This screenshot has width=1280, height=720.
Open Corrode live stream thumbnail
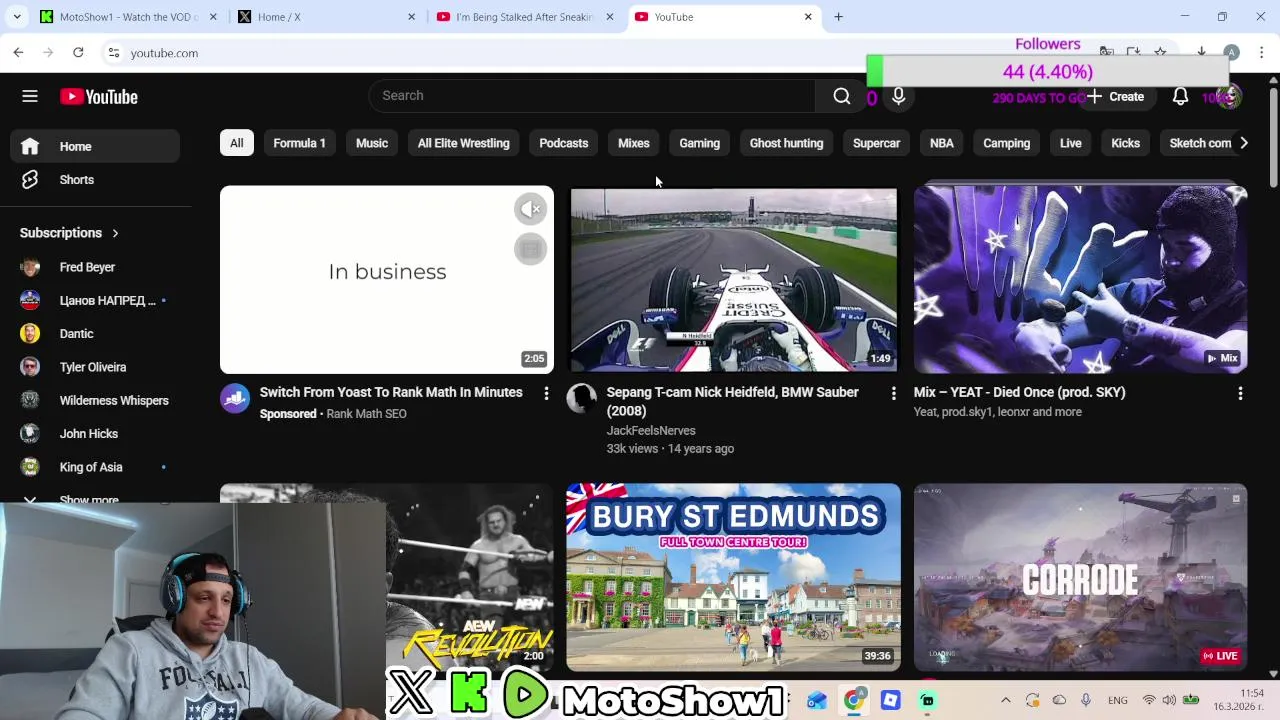tap(1080, 577)
